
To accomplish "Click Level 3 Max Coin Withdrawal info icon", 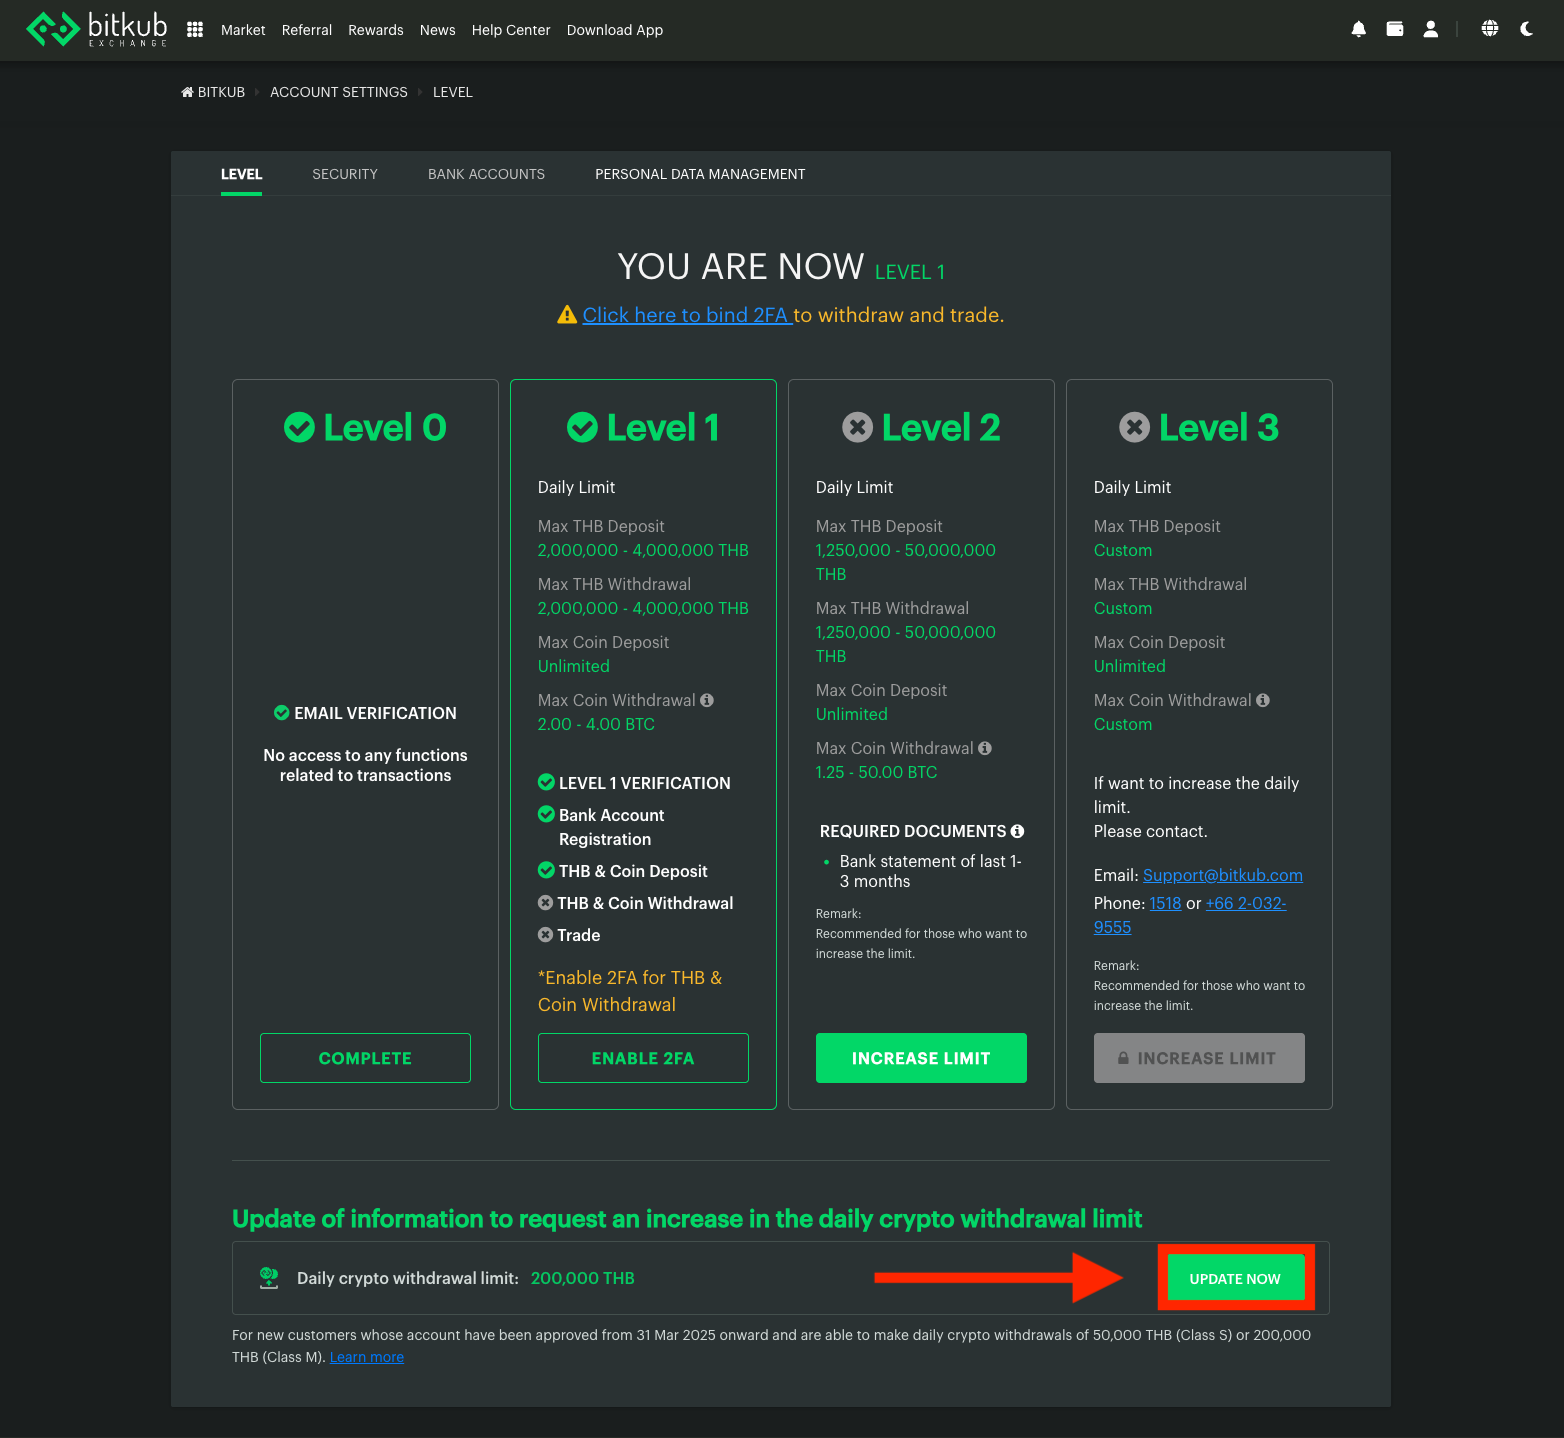I will pos(1263,700).
